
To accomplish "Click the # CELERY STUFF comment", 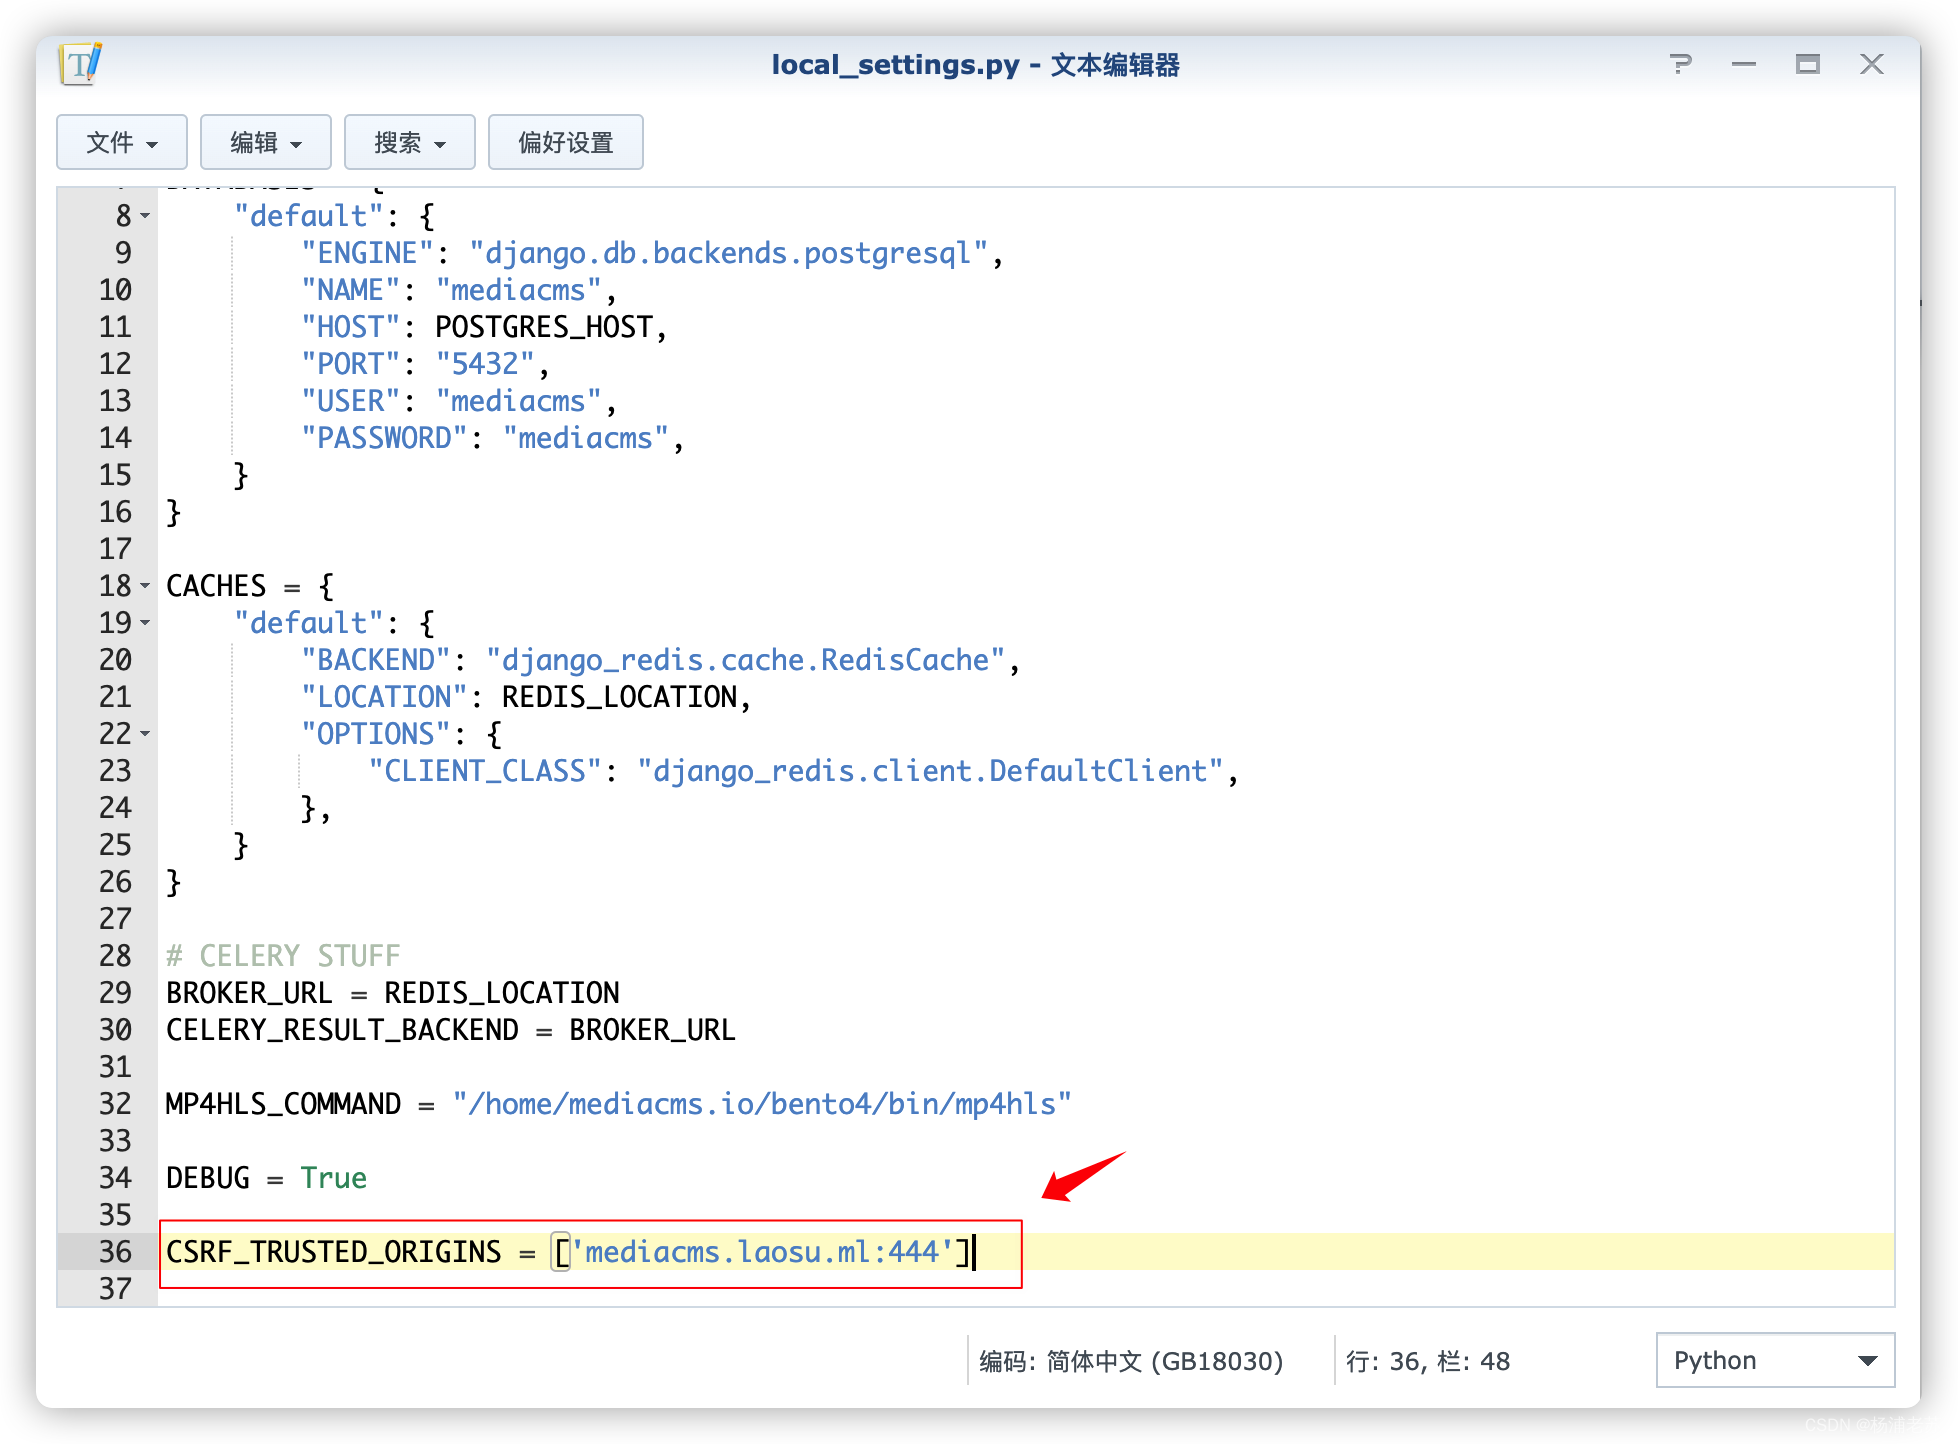I will coord(283,956).
